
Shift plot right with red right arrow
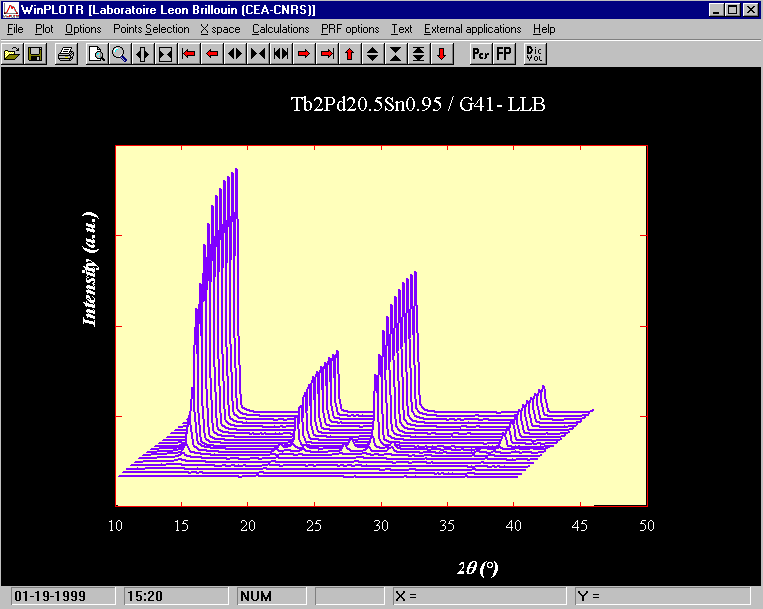pos(304,54)
